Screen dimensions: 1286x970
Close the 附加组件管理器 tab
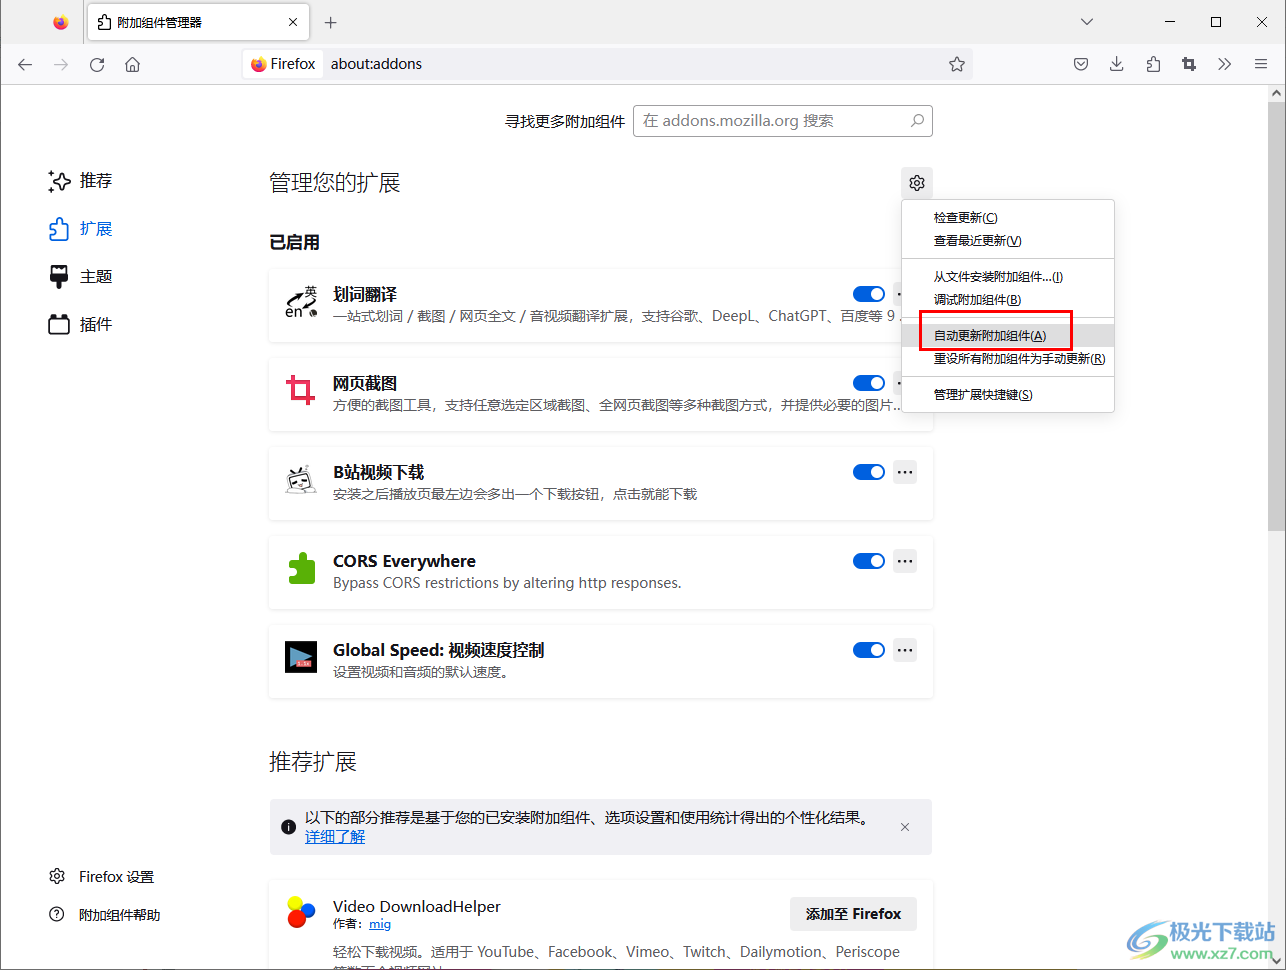tap(293, 22)
